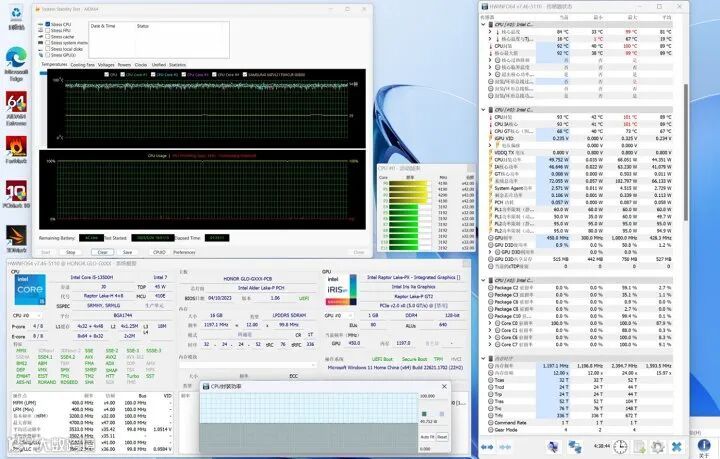The image size is (720, 459).
Task: Switch to the Cooling Fans tab
Action: (x=83, y=64)
